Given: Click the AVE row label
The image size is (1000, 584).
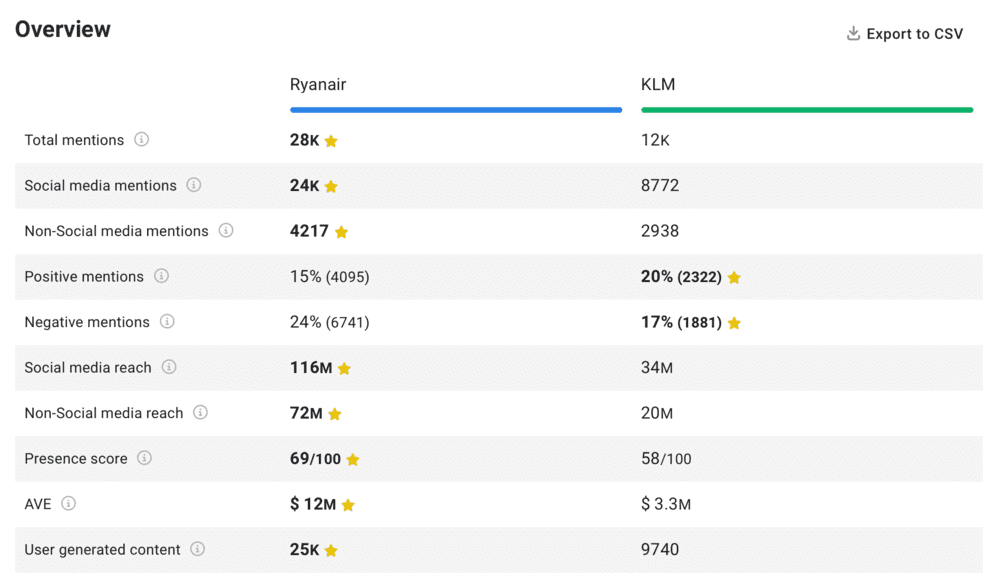Looking at the screenshot, I should point(38,504).
